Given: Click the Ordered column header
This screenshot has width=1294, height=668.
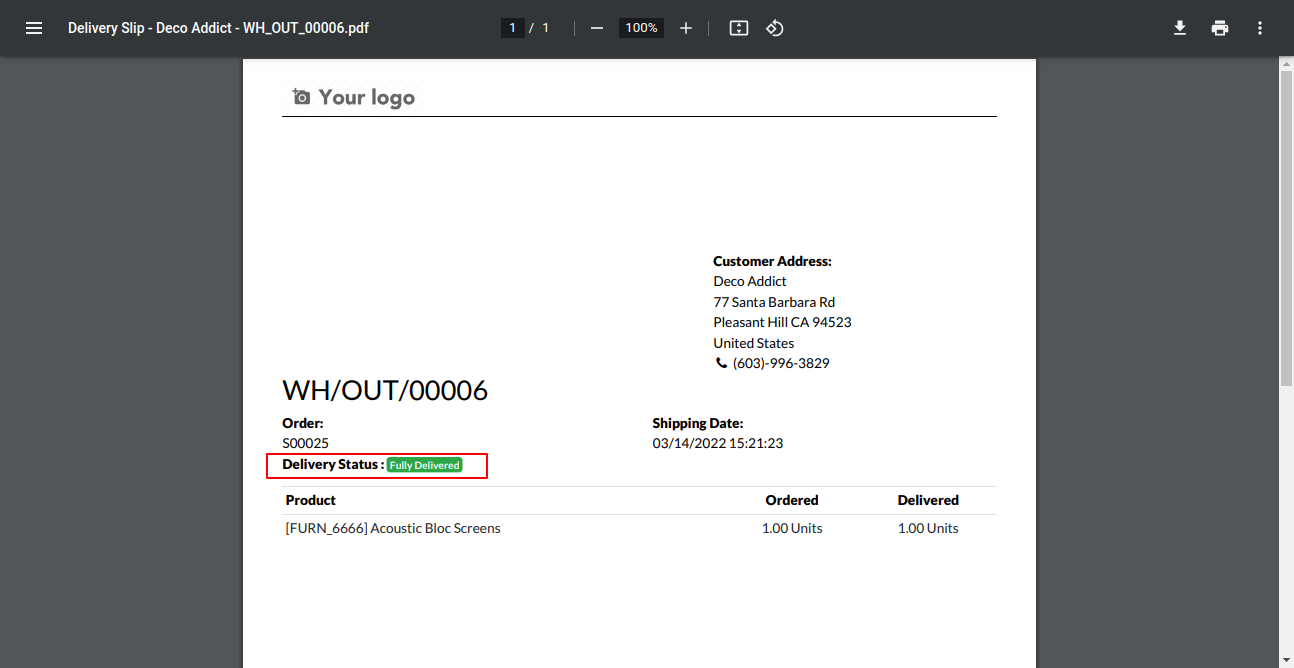Looking at the screenshot, I should point(792,500).
